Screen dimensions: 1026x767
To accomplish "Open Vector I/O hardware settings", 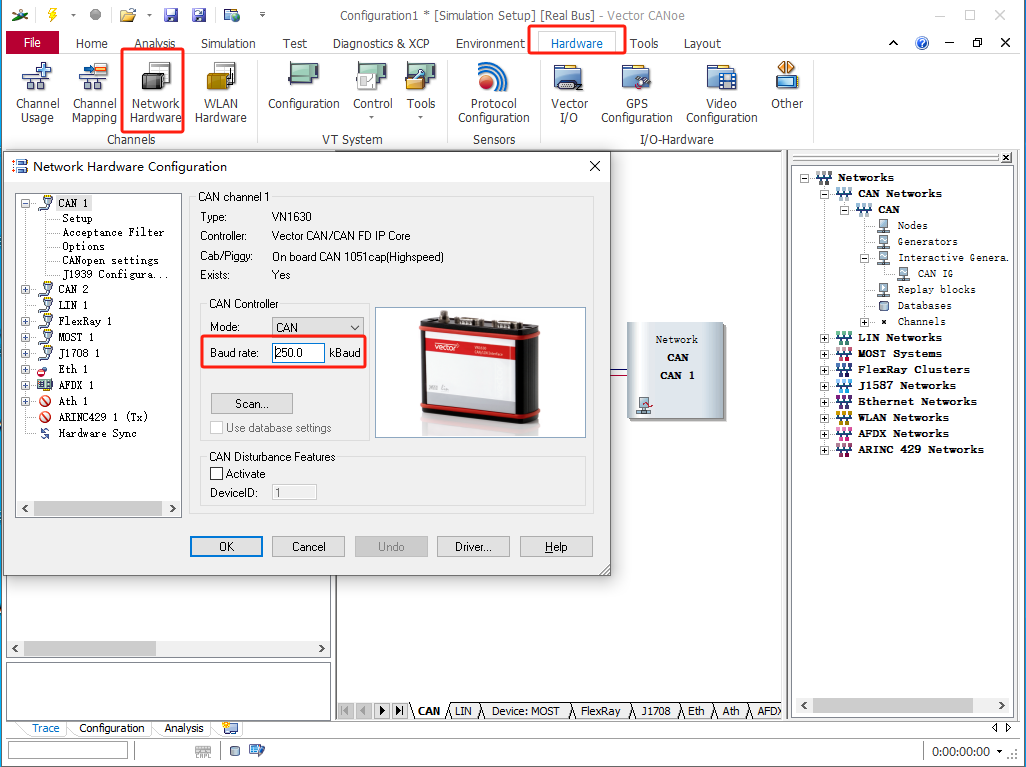I will pyautogui.click(x=569, y=93).
